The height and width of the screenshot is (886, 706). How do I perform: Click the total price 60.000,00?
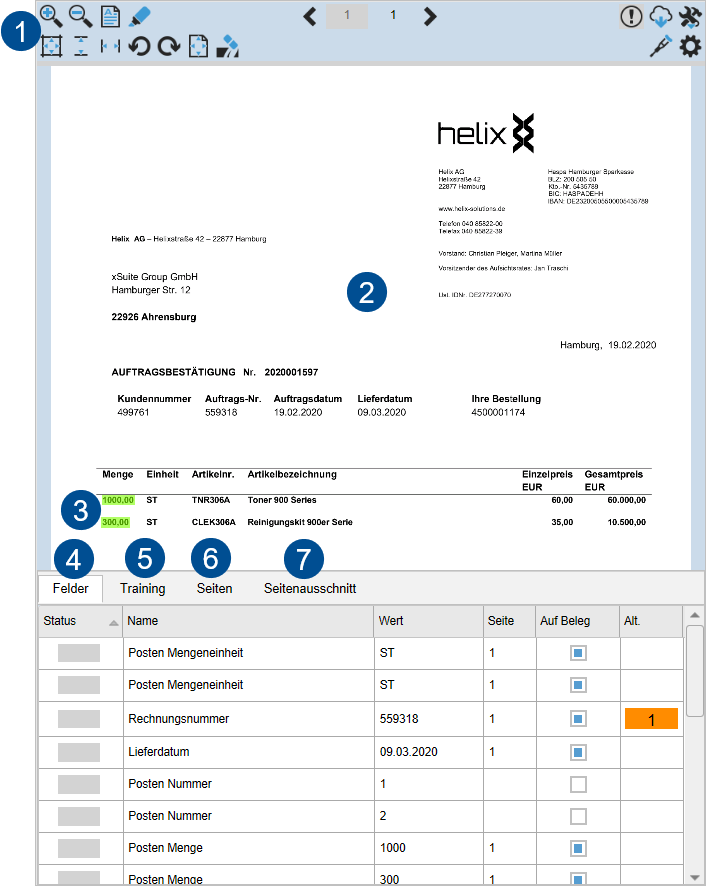(626, 500)
